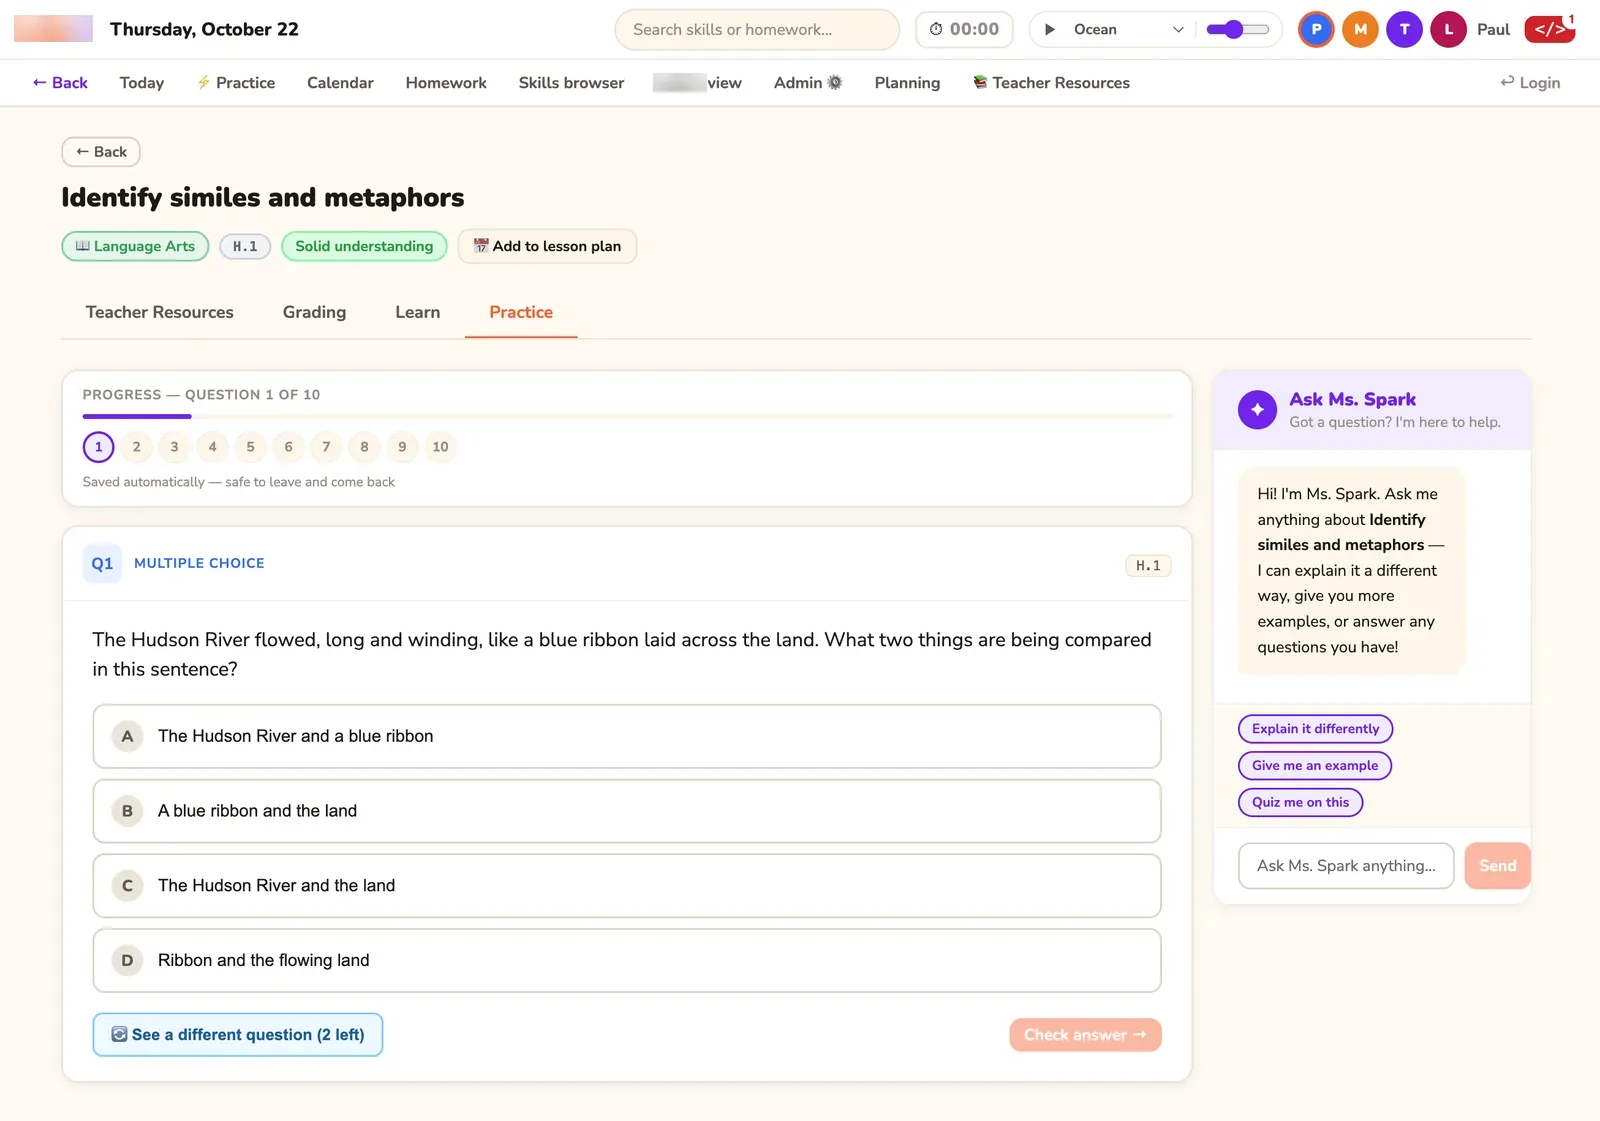Click the purple Ms. Spark star icon

coord(1257,410)
